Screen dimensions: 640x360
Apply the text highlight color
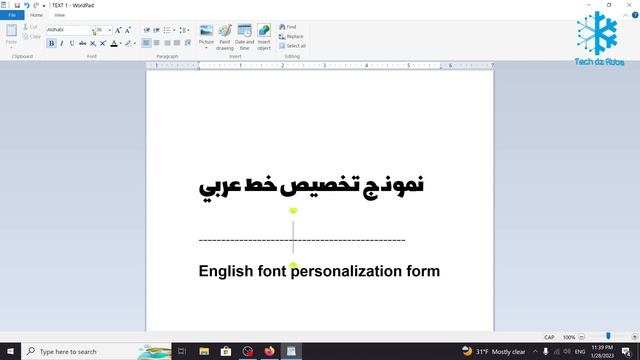pos(128,43)
